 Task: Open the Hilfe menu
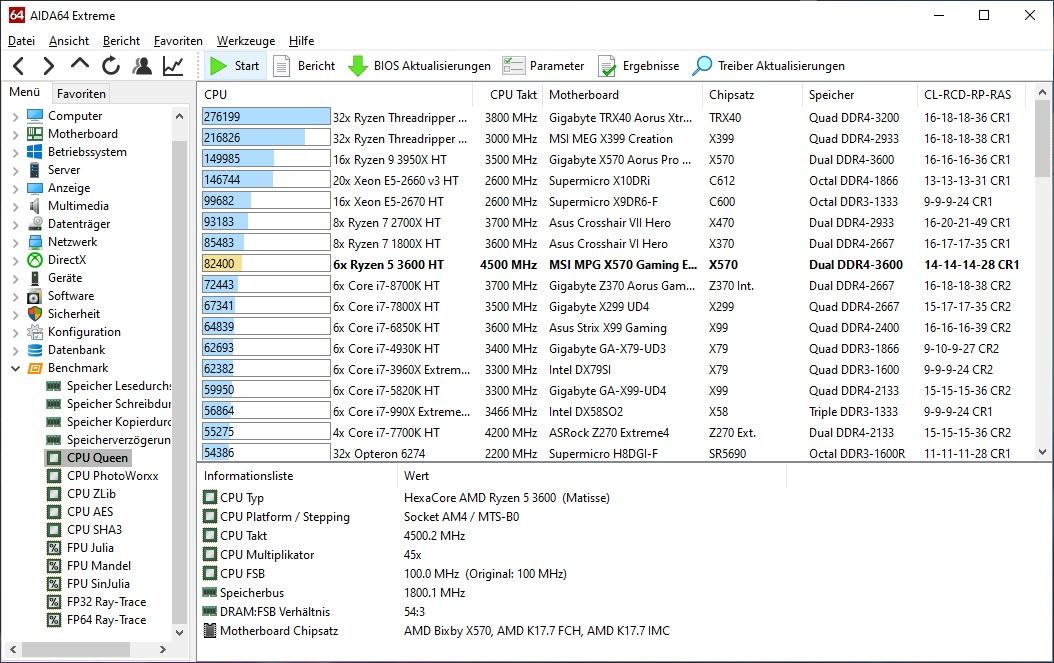[301, 41]
